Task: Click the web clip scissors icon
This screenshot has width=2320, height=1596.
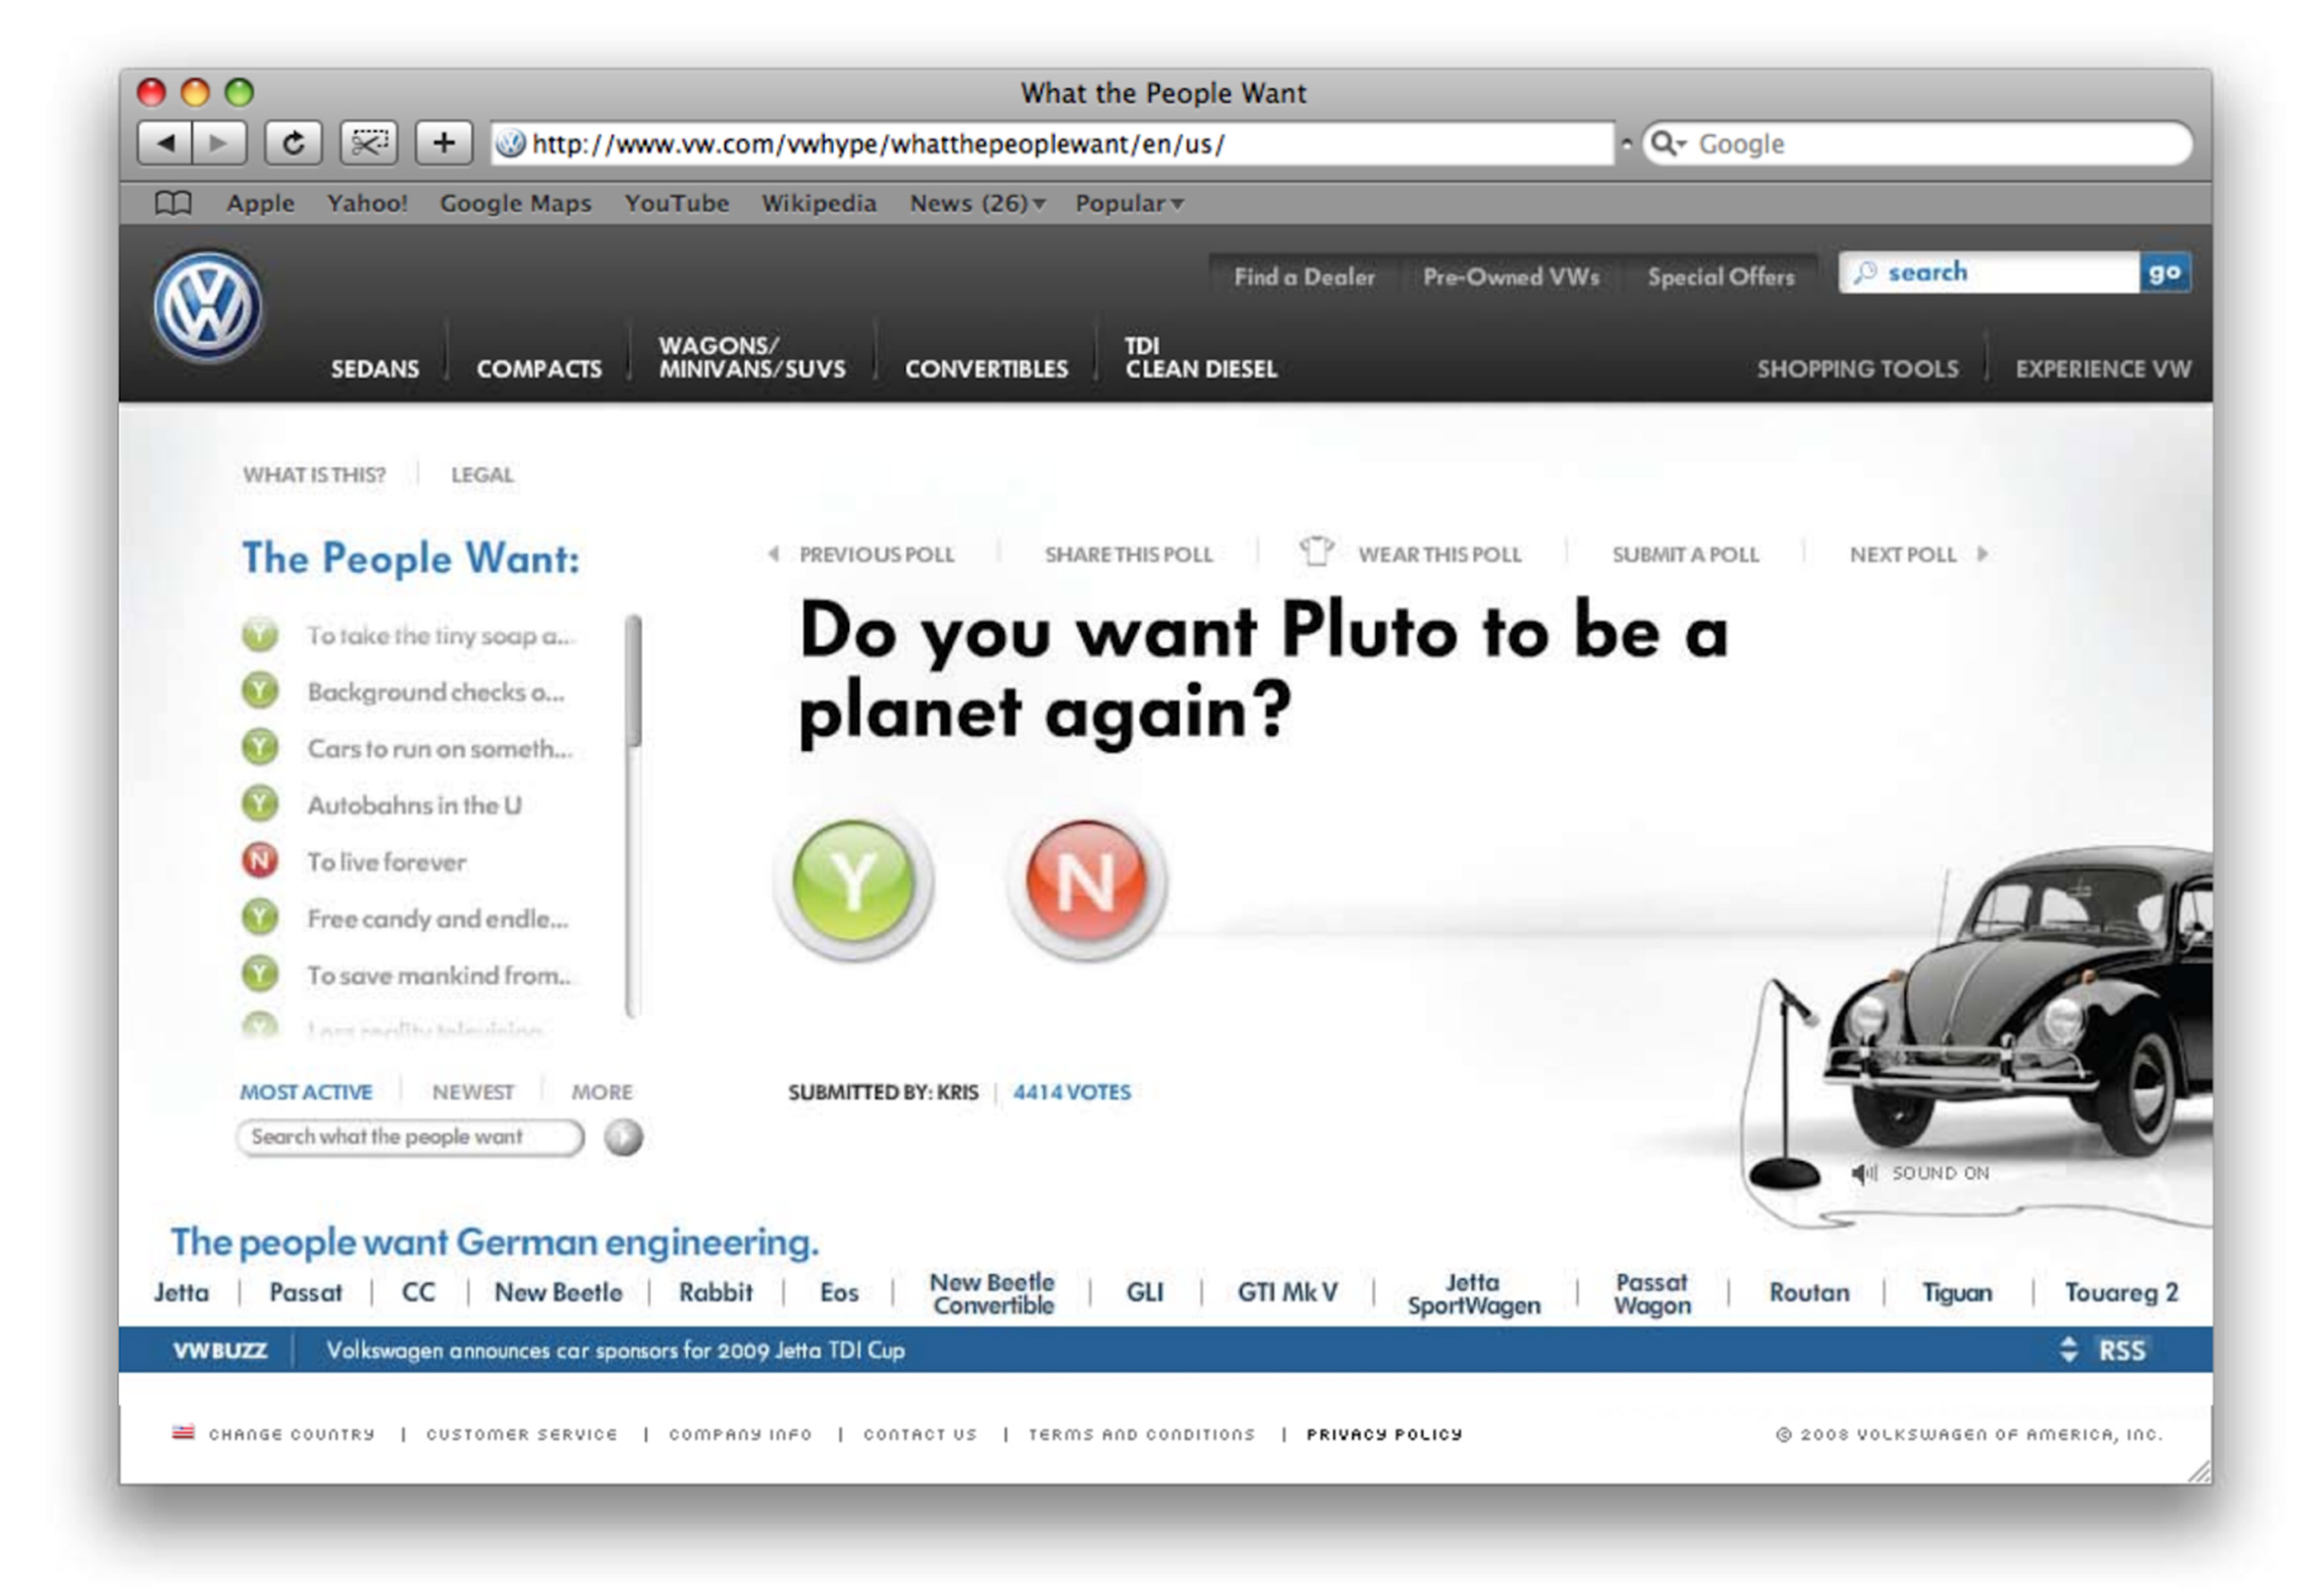Action: tap(369, 143)
